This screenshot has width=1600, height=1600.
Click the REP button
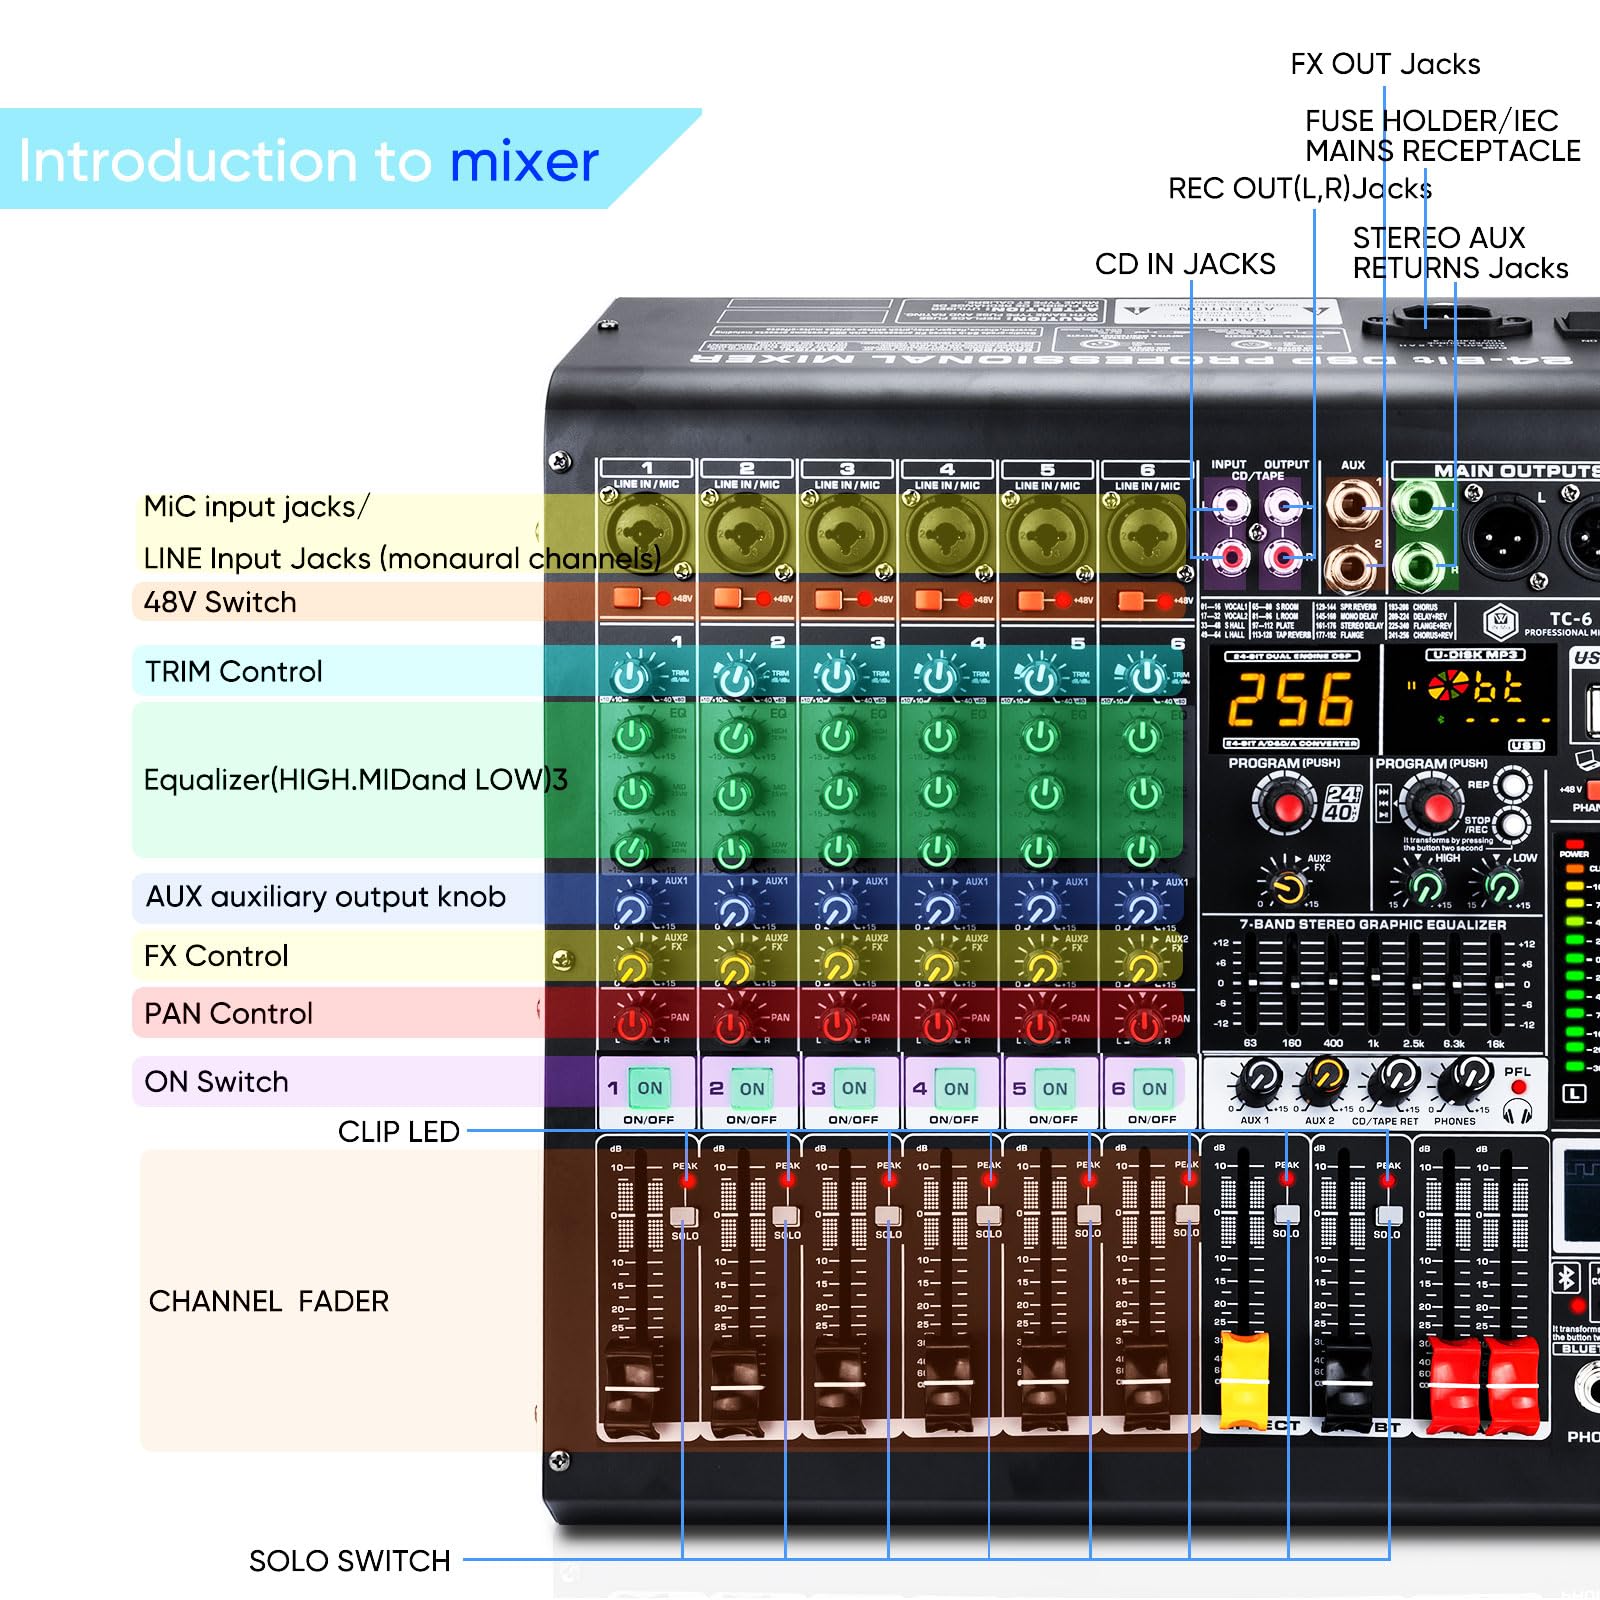tap(1513, 785)
